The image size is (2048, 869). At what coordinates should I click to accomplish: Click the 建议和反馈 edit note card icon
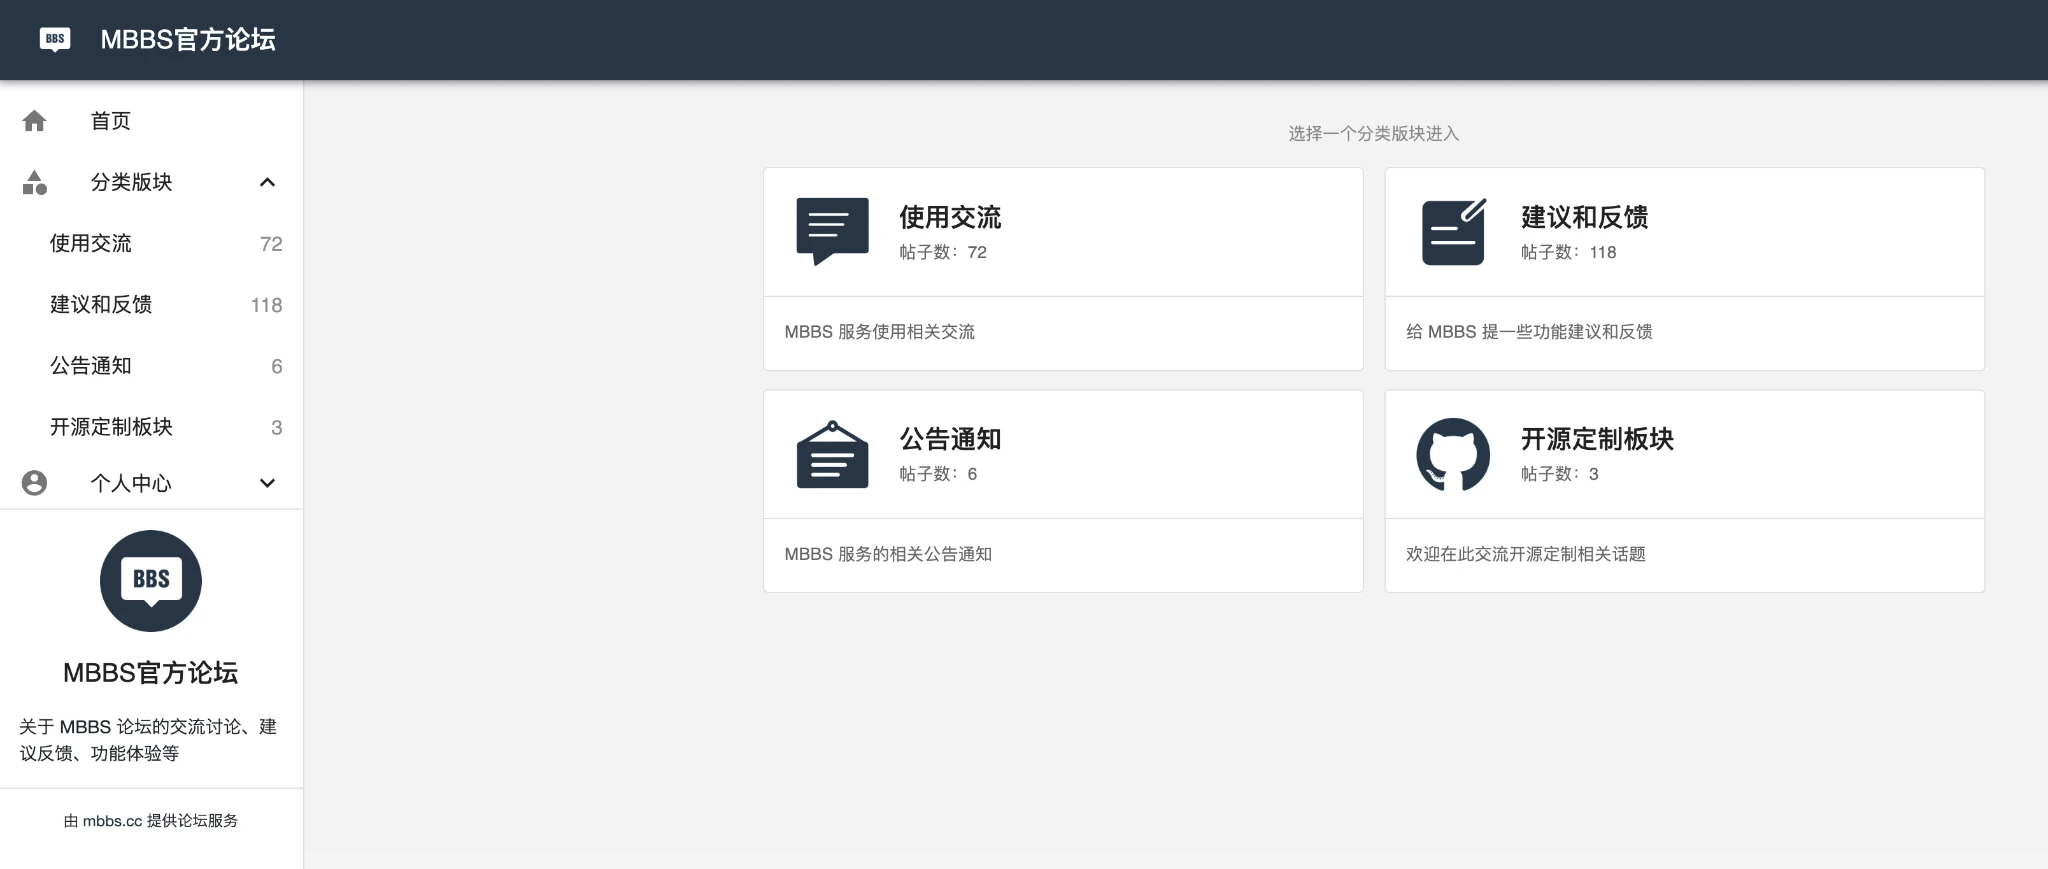point(1453,232)
